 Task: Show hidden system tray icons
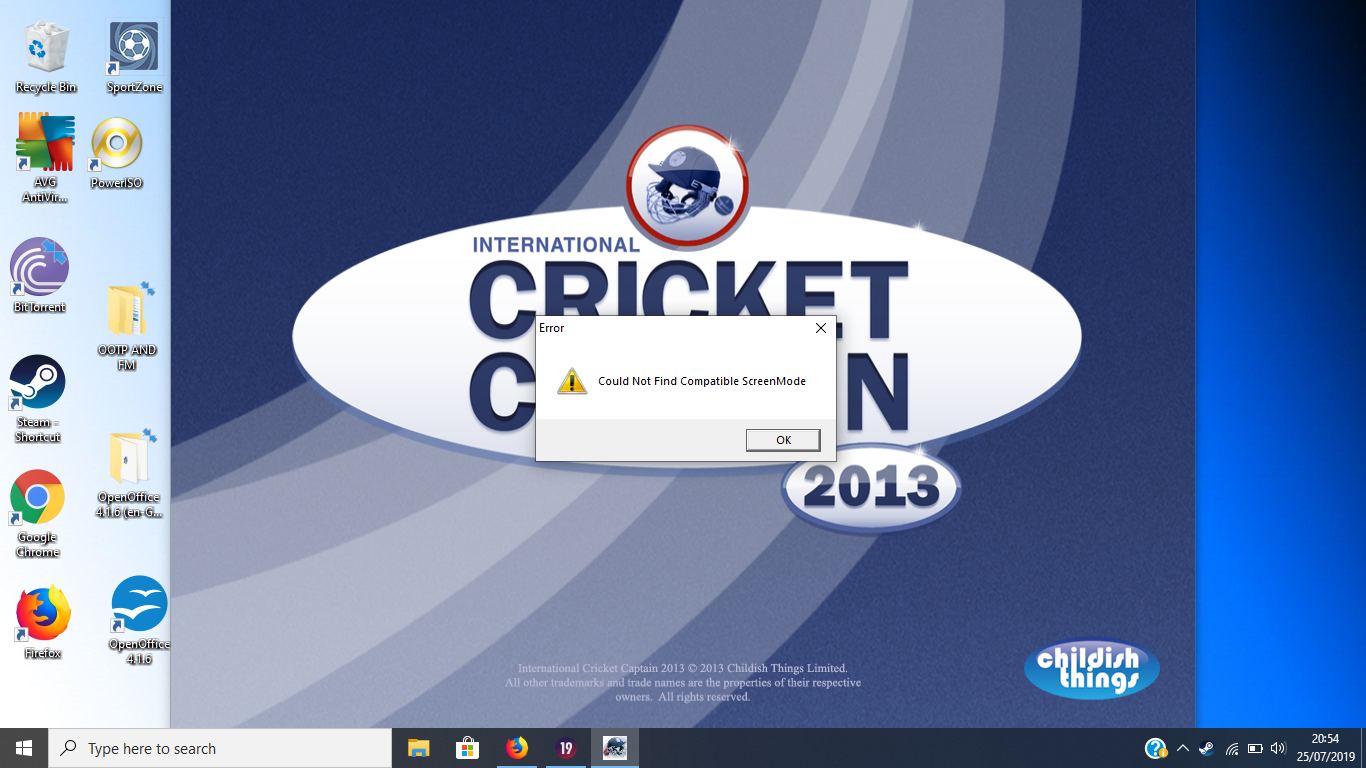pos(1183,748)
